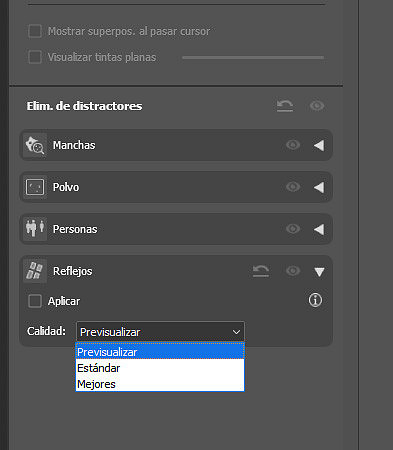393x450 pixels.
Task: Click the Manchas label
Action: pos(74,145)
